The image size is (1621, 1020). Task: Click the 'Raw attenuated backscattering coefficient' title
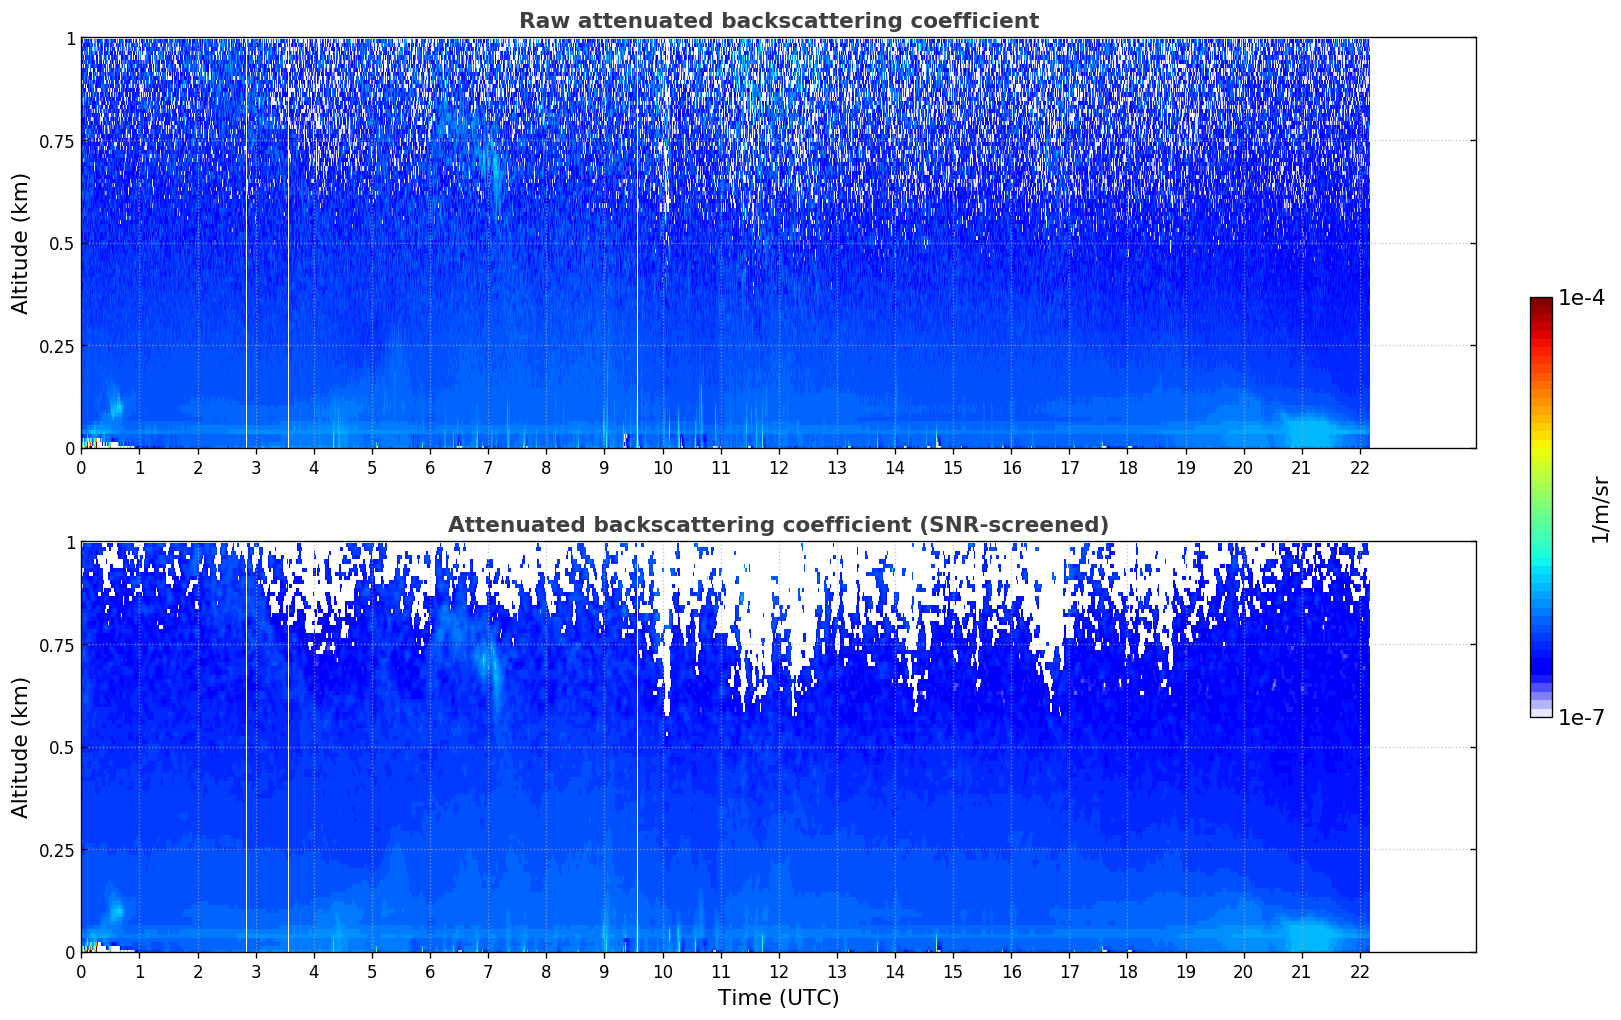(x=778, y=21)
